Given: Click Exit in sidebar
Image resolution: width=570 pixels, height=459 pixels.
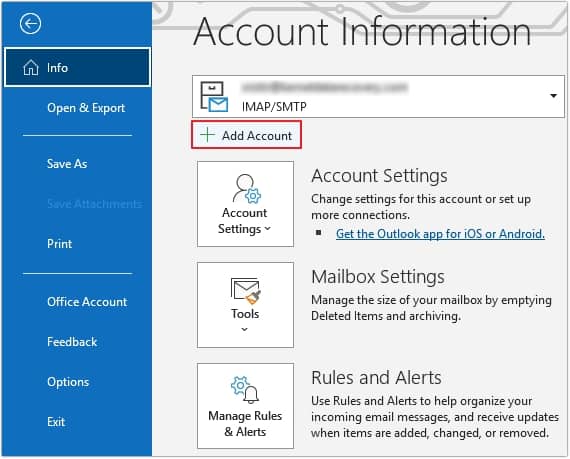Looking at the screenshot, I should tap(56, 422).
